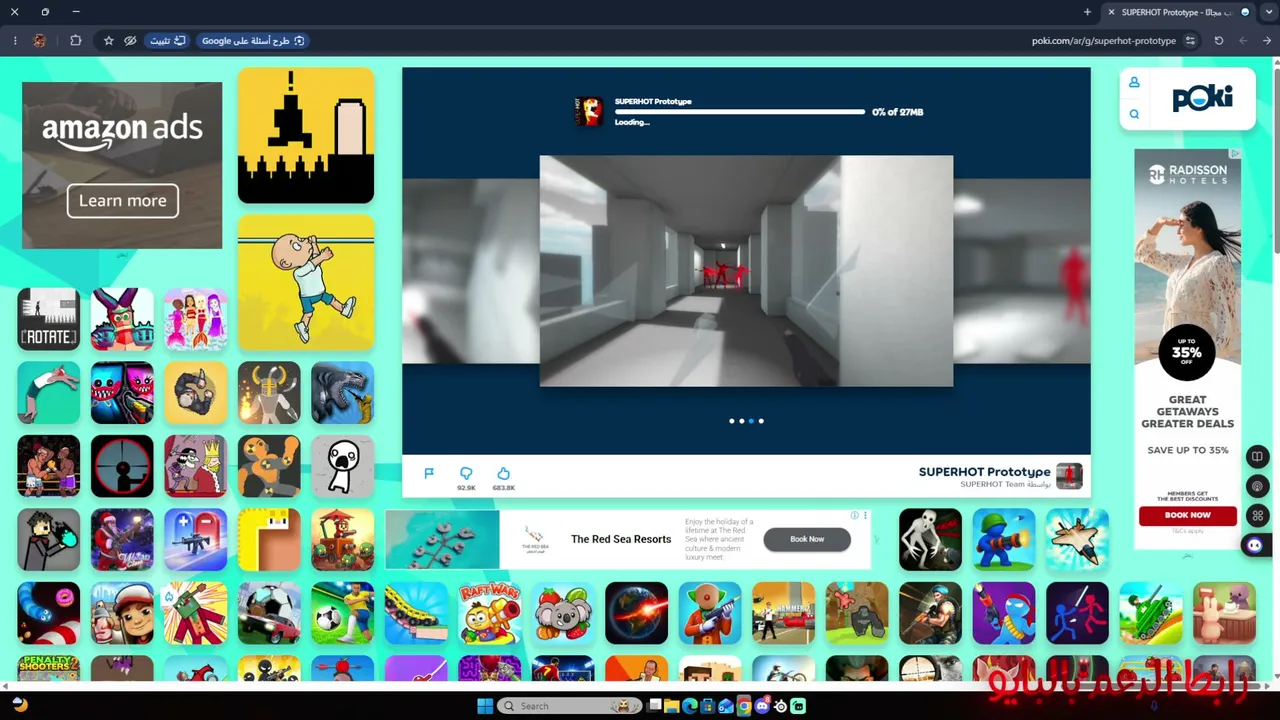Open the green tank hill game tile
The width and height of the screenshot is (1280, 720).
click(x=1150, y=613)
